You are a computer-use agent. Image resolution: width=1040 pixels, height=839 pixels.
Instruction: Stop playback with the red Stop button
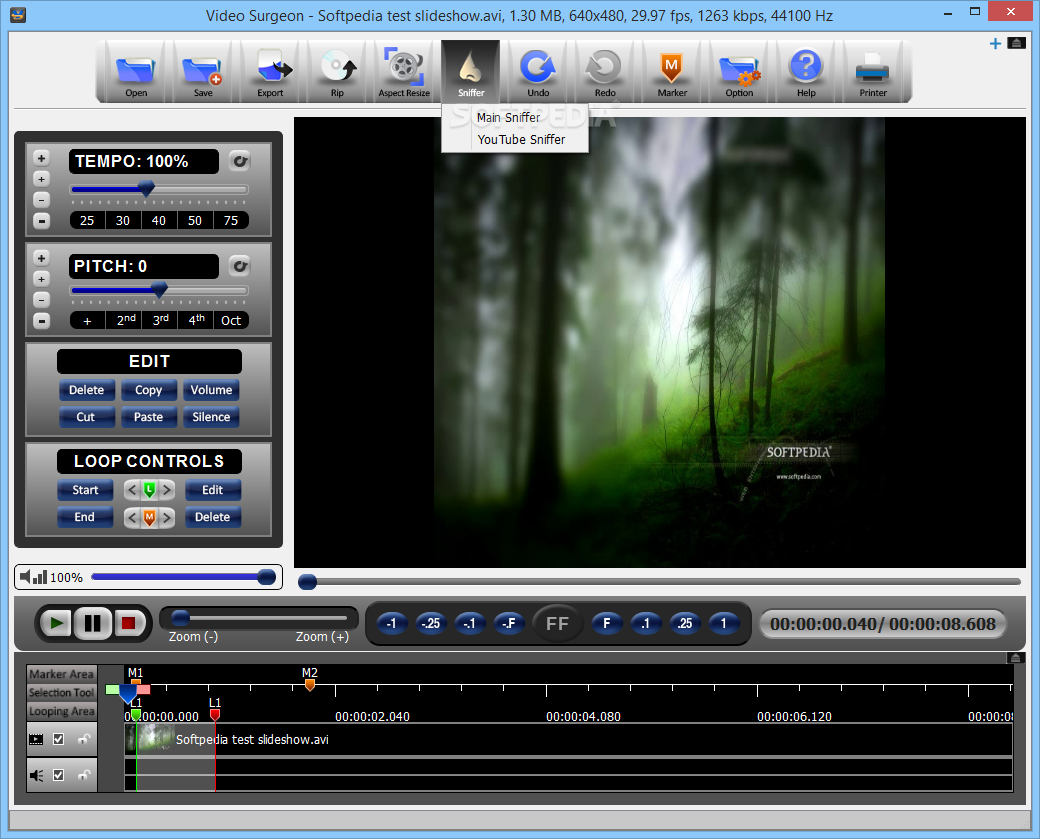128,623
